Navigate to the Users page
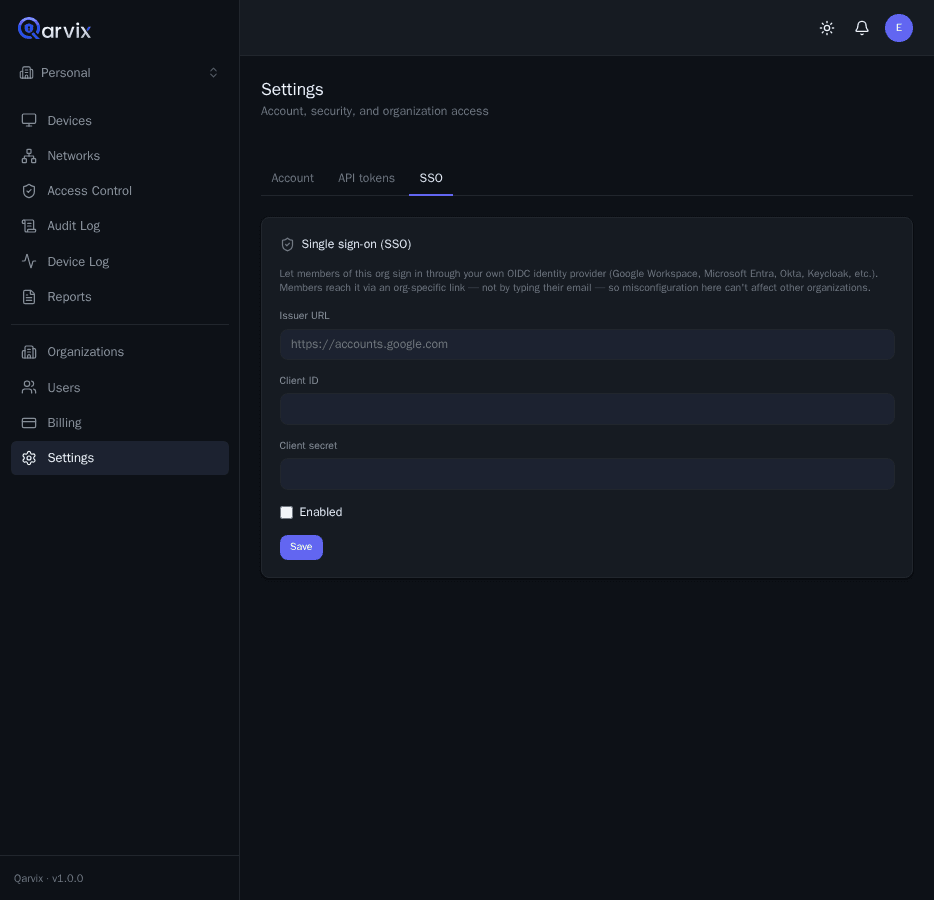The height and width of the screenshot is (900, 934). pyautogui.click(x=120, y=387)
